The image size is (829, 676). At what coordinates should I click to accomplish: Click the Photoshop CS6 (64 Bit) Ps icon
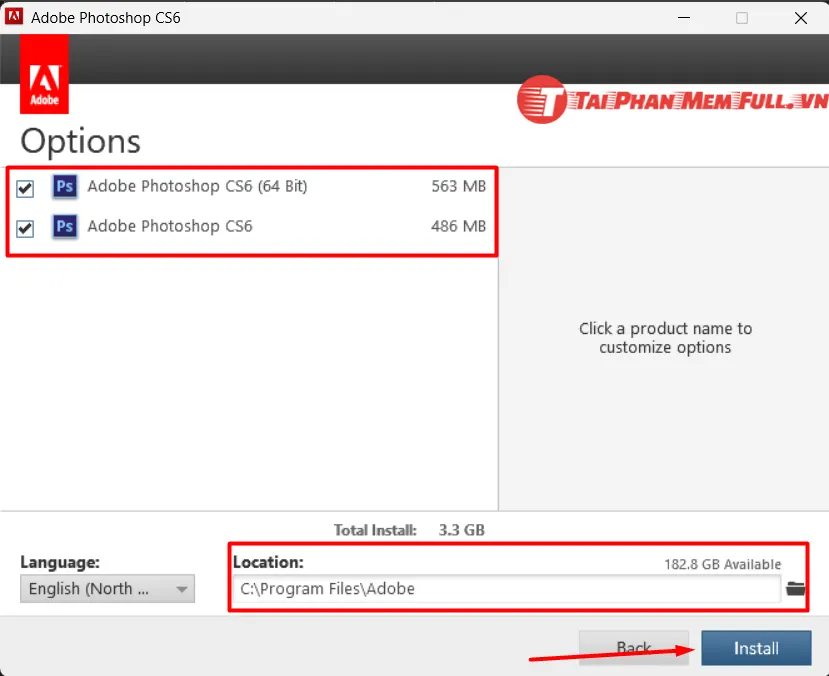click(64, 186)
